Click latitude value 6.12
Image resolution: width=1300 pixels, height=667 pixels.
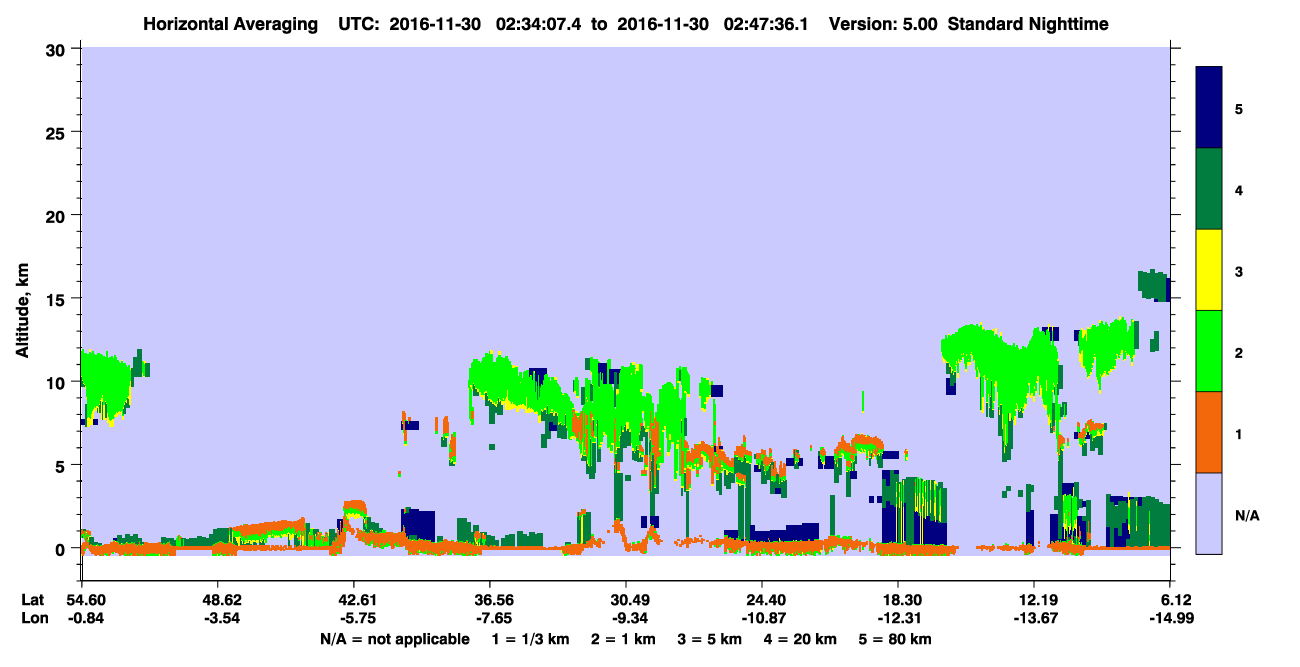pyautogui.click(x=1170, y=600)
